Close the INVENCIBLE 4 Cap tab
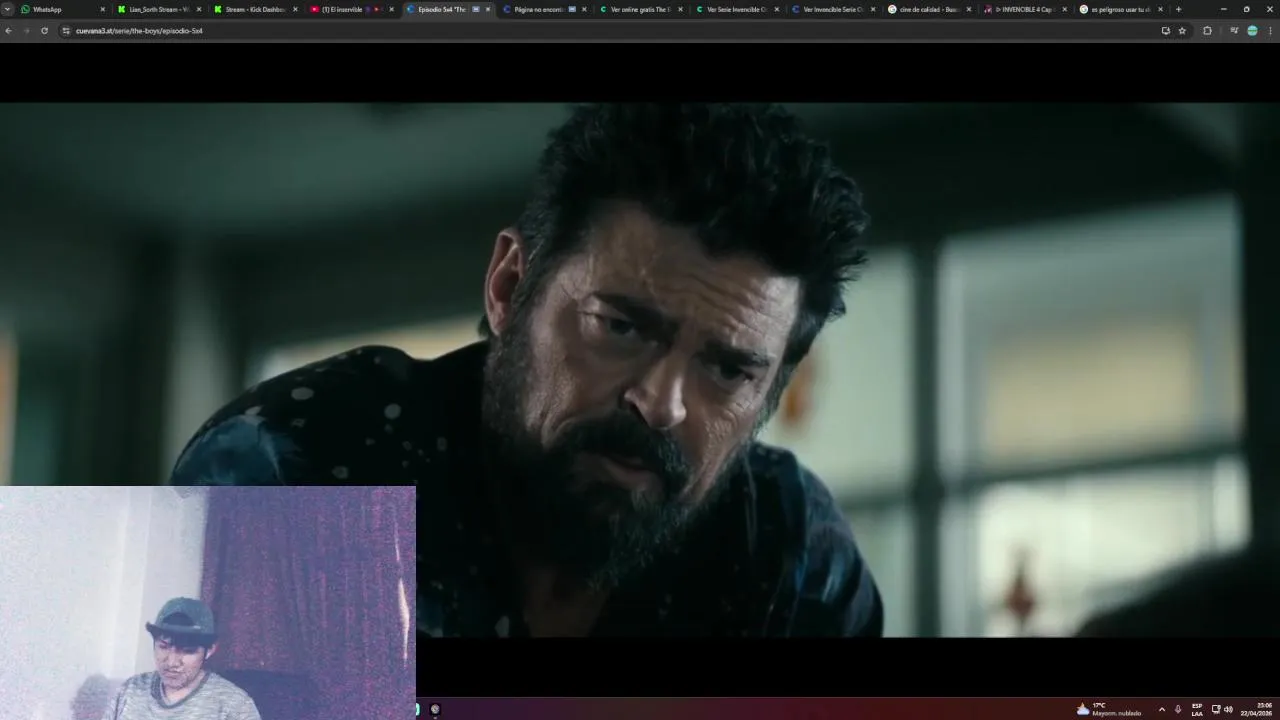The width and height of the screenshot is (1280, 720). click(1064, 9)
